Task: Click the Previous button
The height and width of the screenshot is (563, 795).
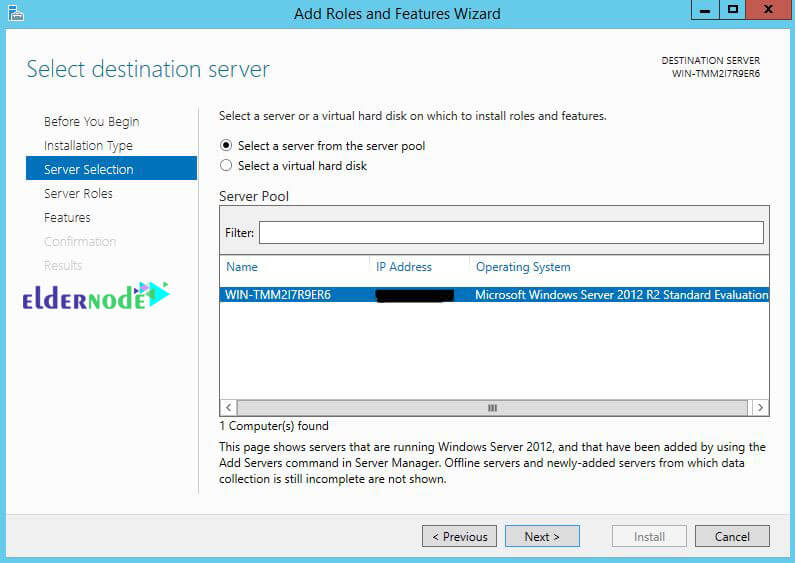Action: (459, 536)
